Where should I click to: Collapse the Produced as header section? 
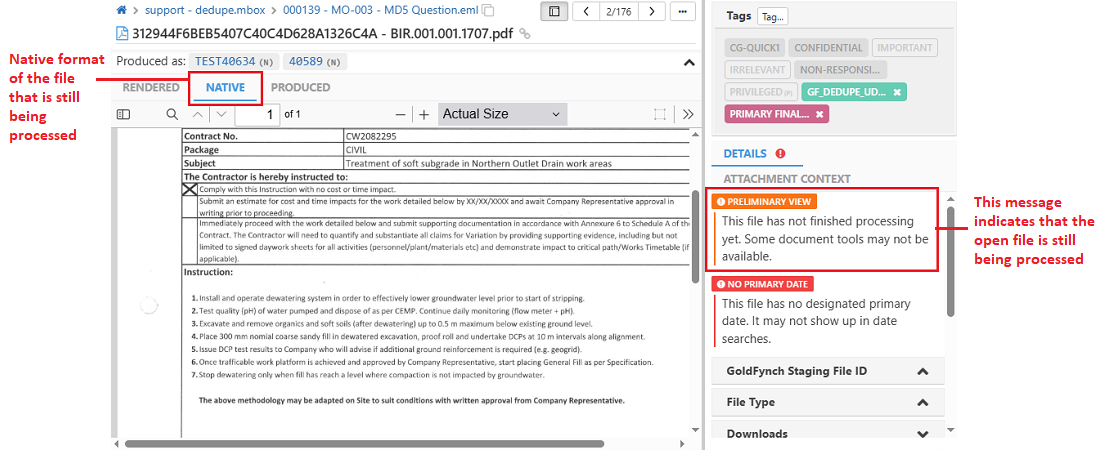(689, 63)
